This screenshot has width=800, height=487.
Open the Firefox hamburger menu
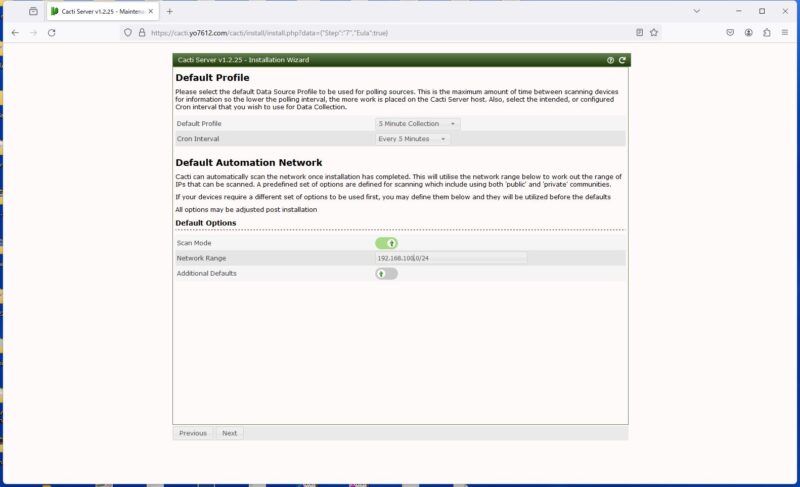785,33
